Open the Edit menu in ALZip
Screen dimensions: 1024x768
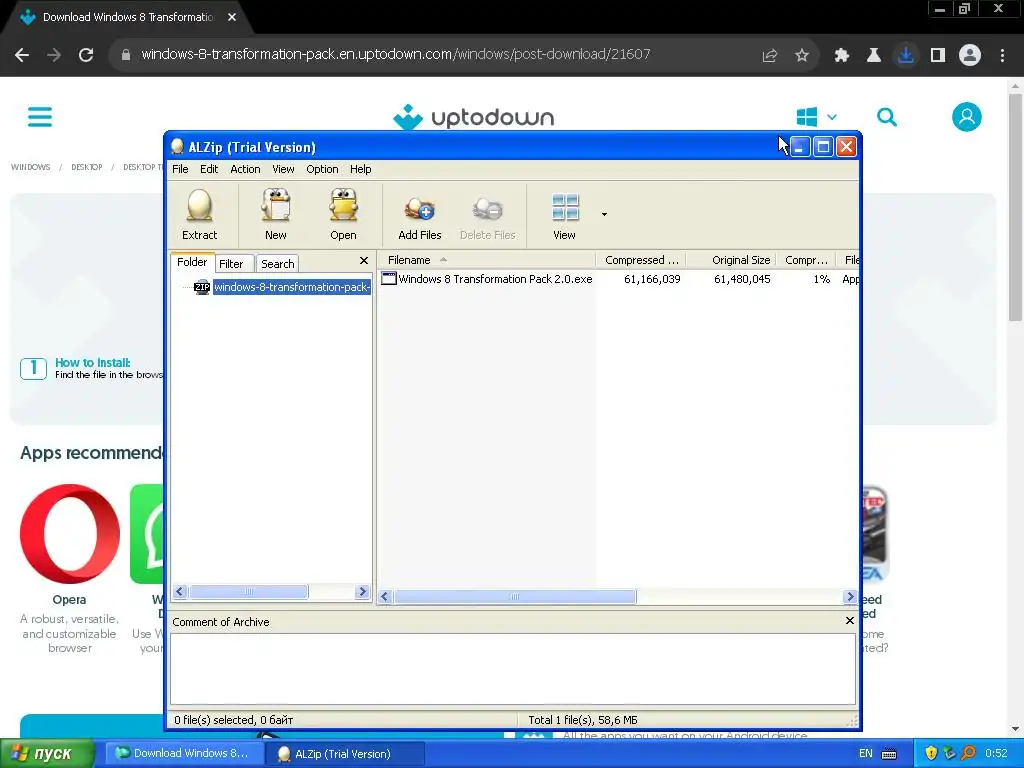pos(209,169)
